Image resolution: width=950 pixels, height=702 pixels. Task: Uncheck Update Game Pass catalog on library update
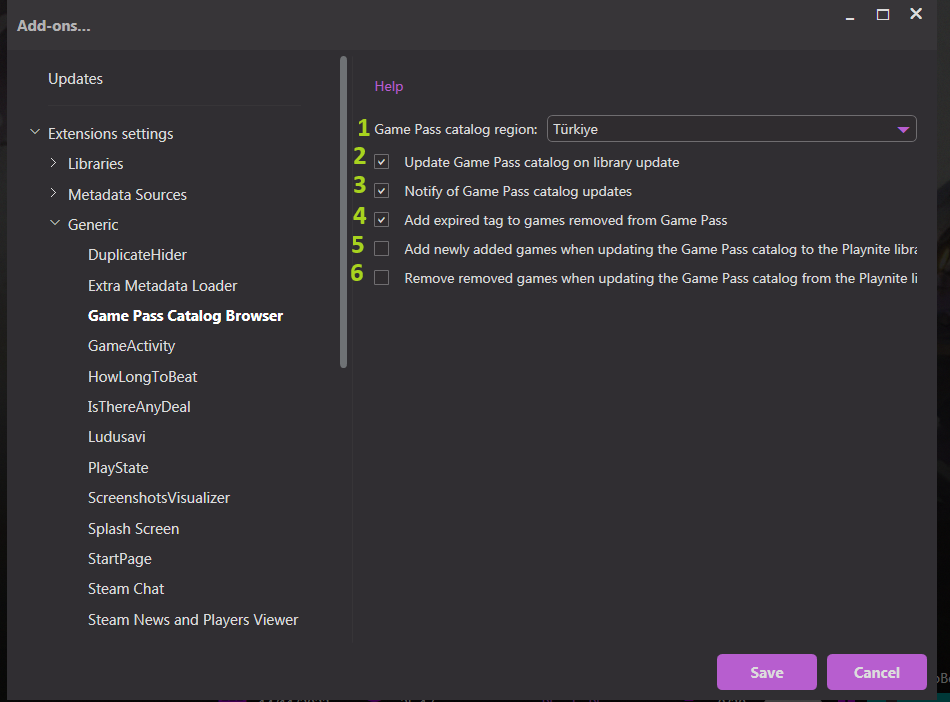[x=382, y=162]
